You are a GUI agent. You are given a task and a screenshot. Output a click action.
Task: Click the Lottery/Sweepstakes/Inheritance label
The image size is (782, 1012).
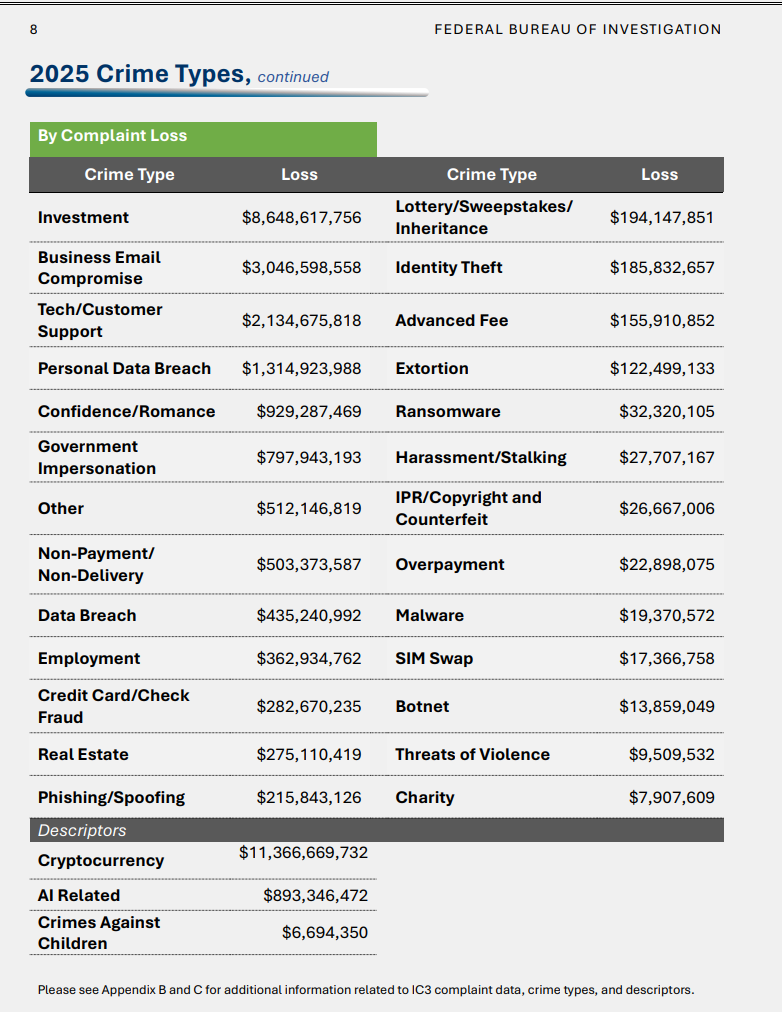[484, 218]
